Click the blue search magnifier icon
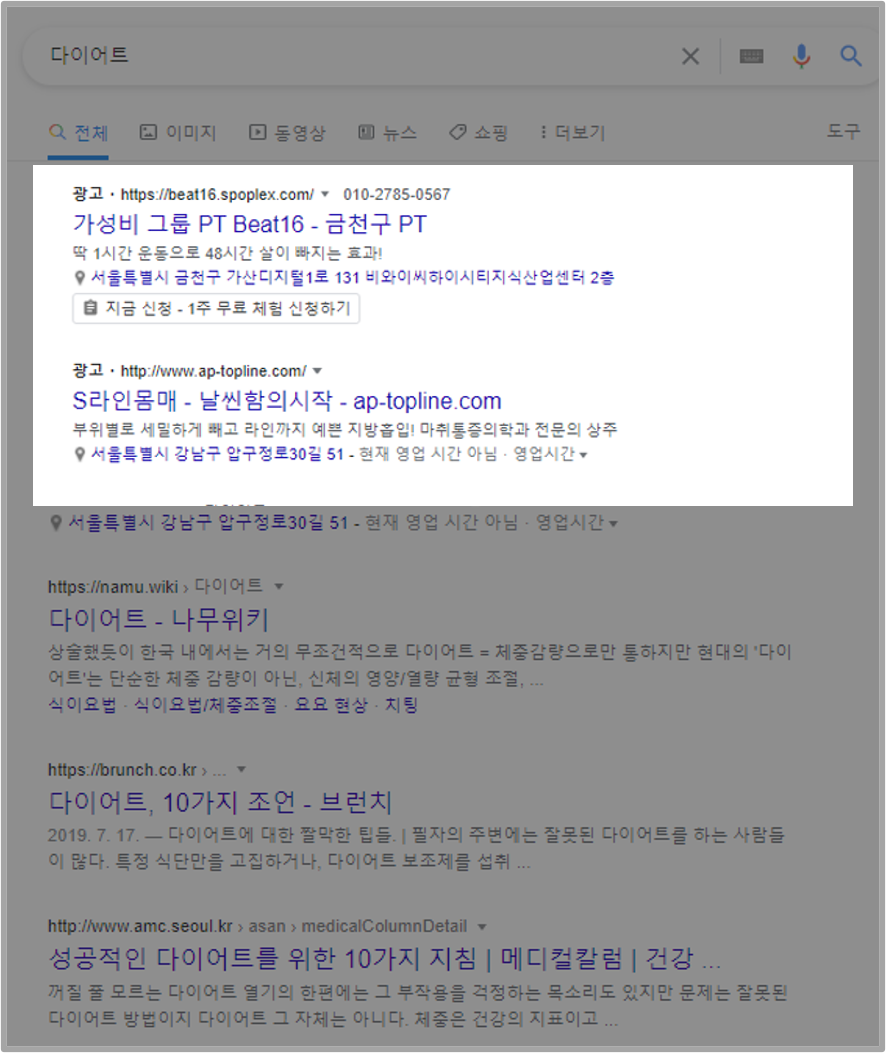Viewport: 886px width, 1053px height. (851, 57)
